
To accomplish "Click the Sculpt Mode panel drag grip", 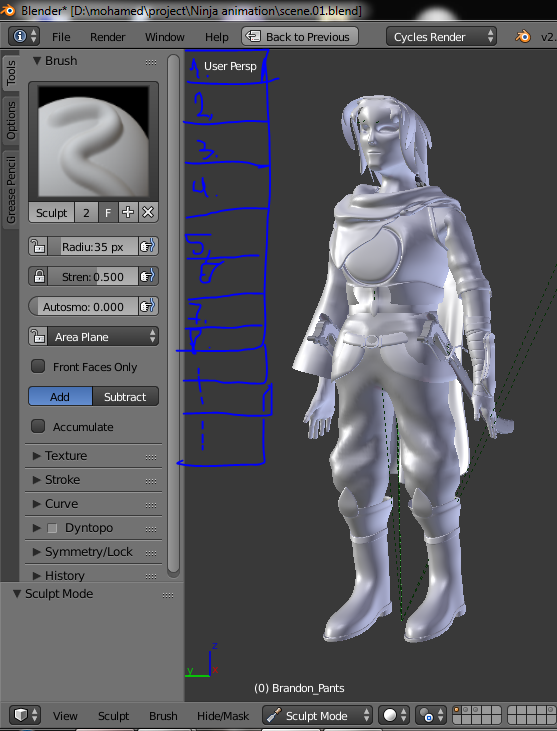I will pyautogui.click(x=168, y=595).
